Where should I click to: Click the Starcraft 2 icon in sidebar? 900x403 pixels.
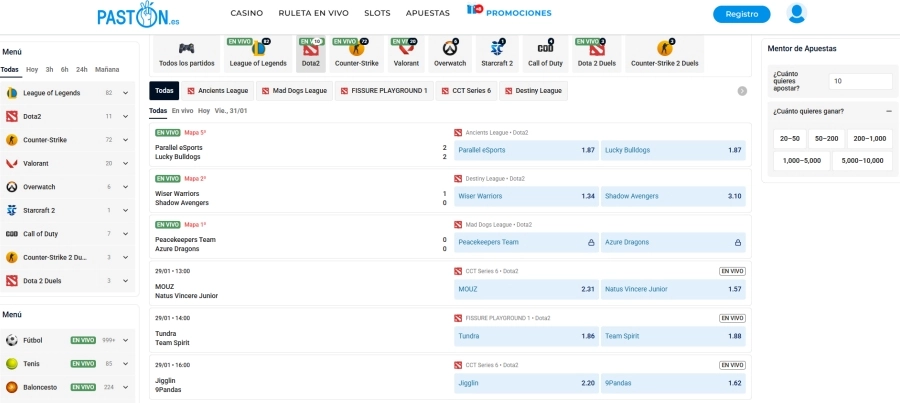pos(11,211)
